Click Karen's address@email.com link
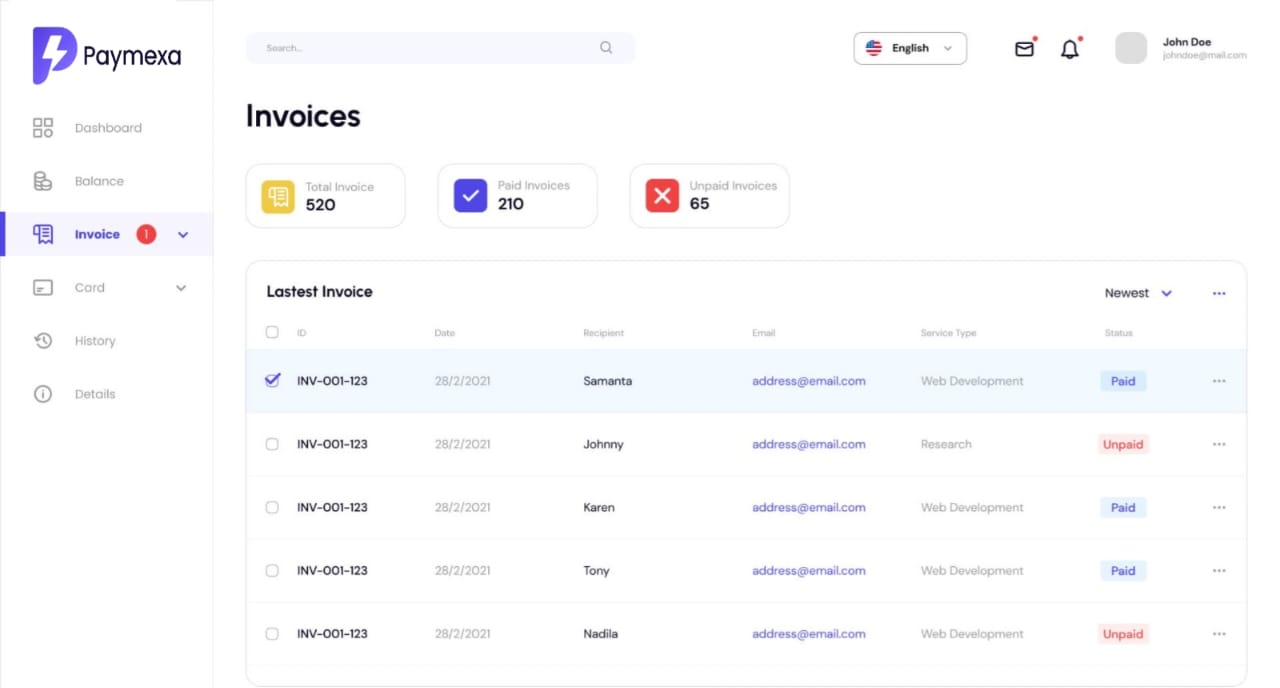Image resolution: width=1280 pixels, height=688 pixels. 808,507
